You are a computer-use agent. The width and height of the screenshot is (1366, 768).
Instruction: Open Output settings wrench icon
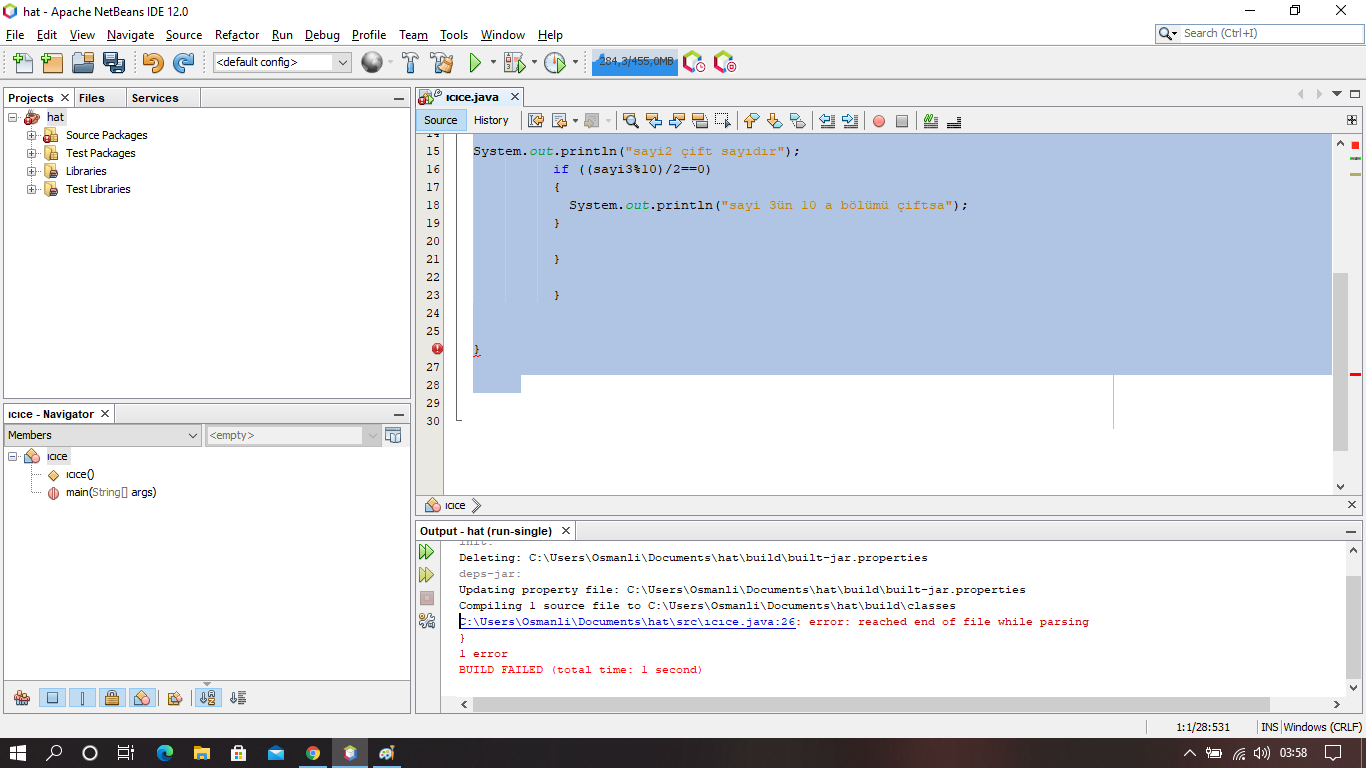click(427, 621)
